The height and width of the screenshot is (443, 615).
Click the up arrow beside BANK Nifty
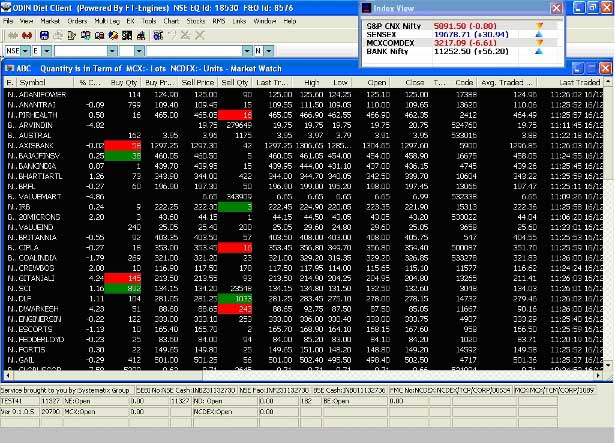pyautogui.click(x=540, y=51)
